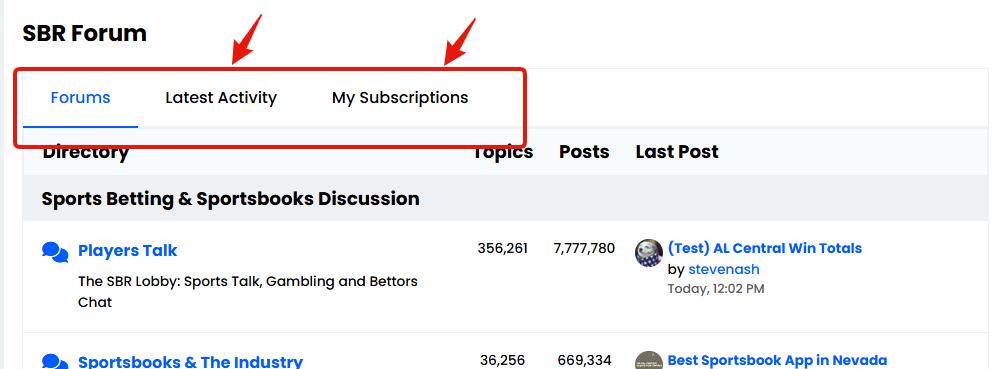Screen dimensions: 1002x369
Task: Click the Topics column header
Action: [x=503, y=152]
